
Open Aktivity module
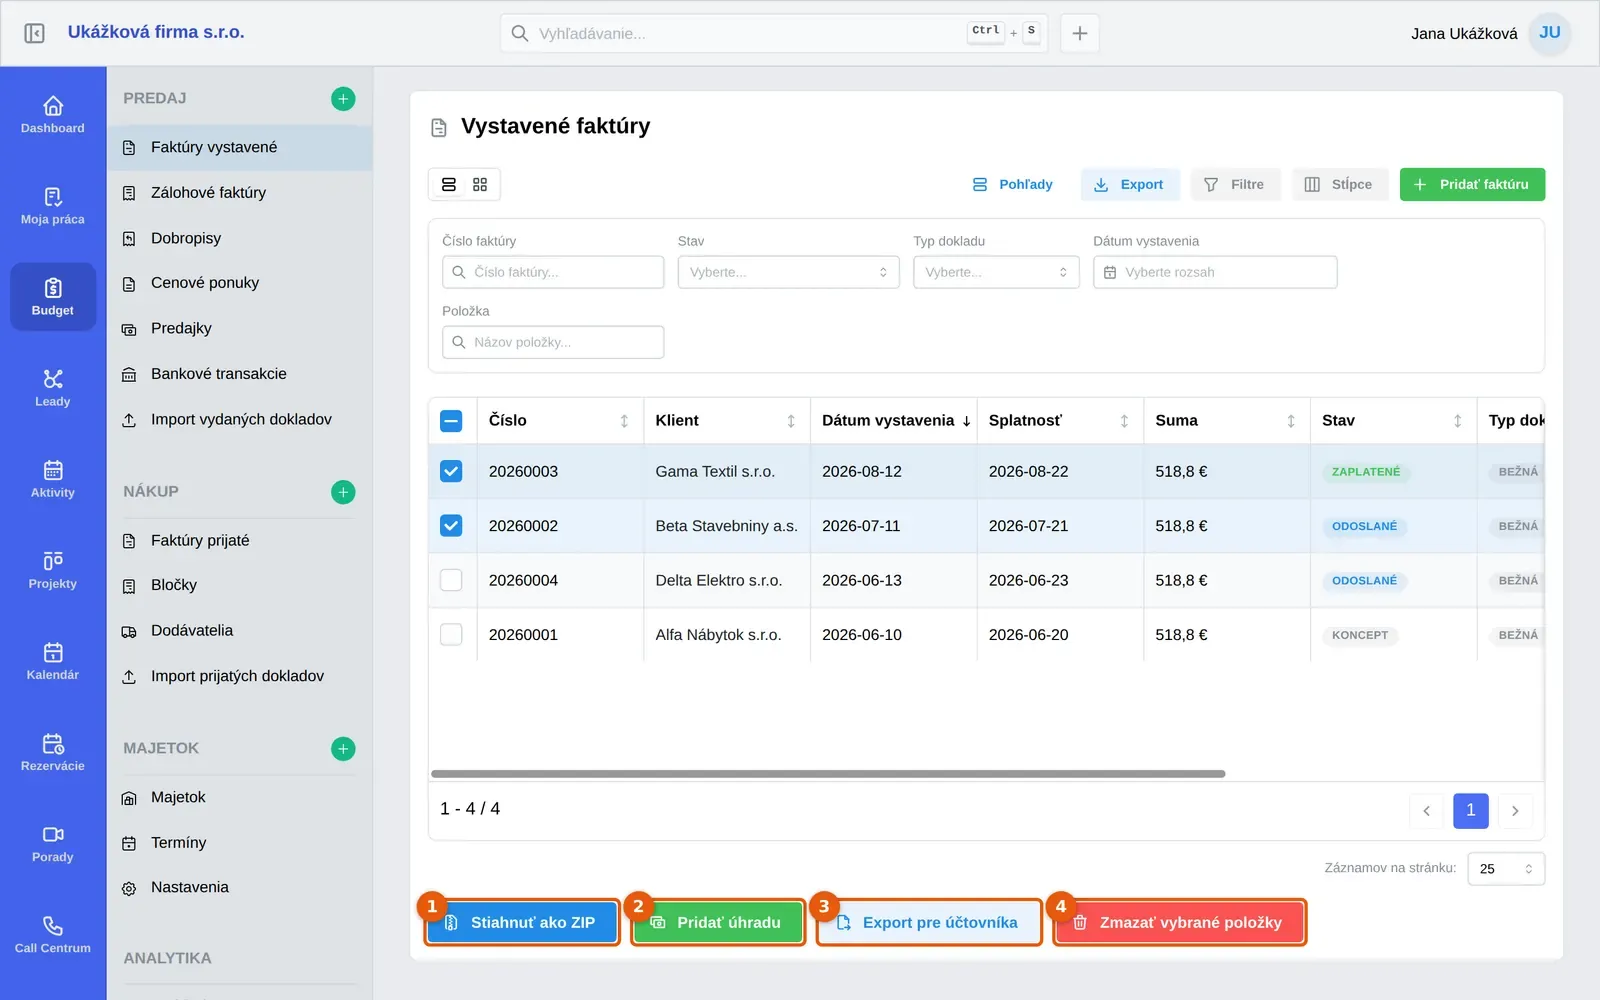(x=53, y=479)
